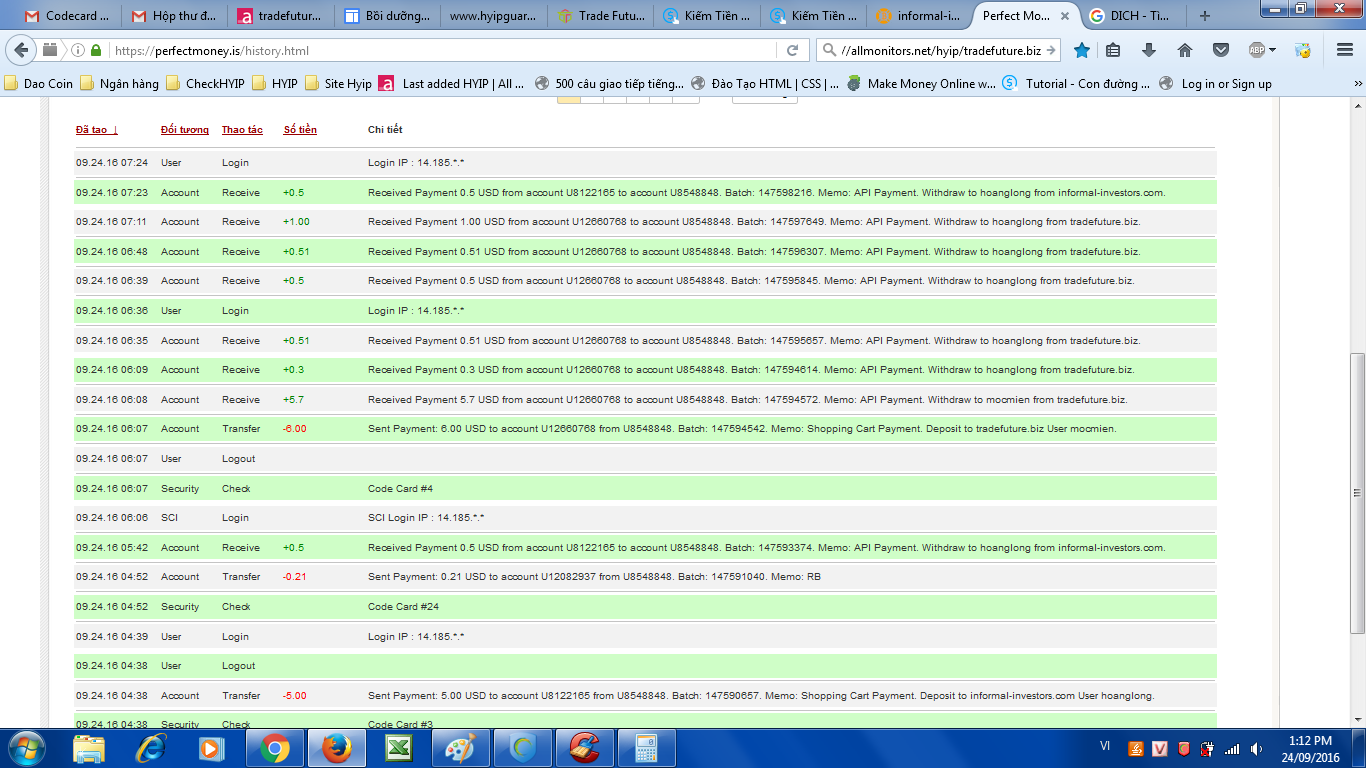Switch to the Bồi dưỡng tab
Image resolution: width=1366 pixels, height=768 pixels.
pos(384,16)
